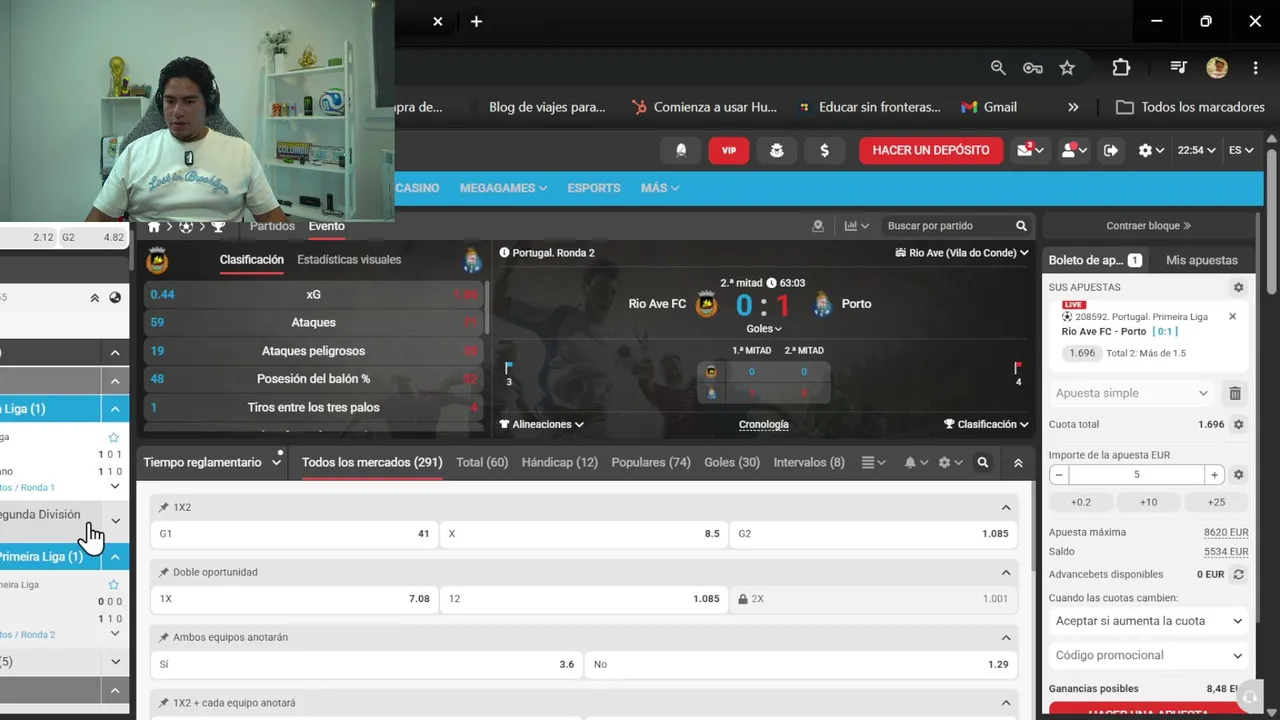
Task: Collapse all markets with double chevron
Action: pos(1018,463)
